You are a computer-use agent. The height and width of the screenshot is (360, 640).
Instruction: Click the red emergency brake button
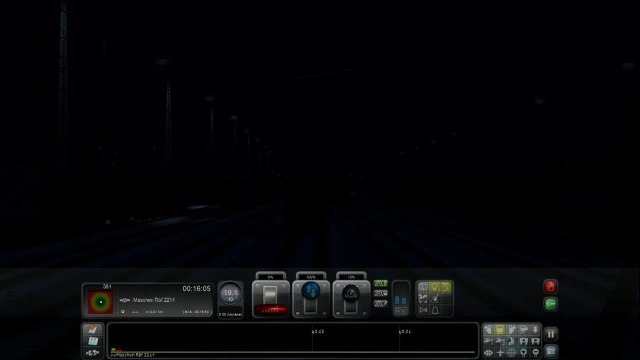550,287
